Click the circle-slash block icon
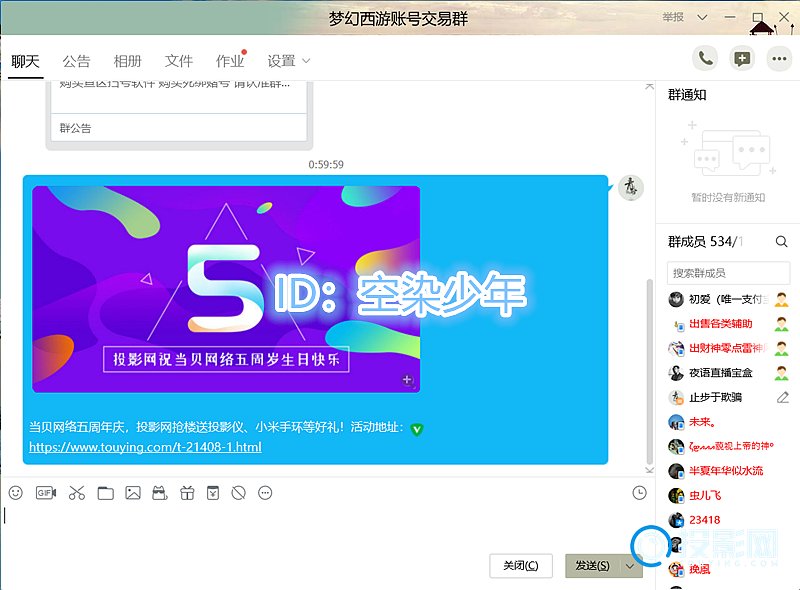800x590 pixels. tap(238, 493)
